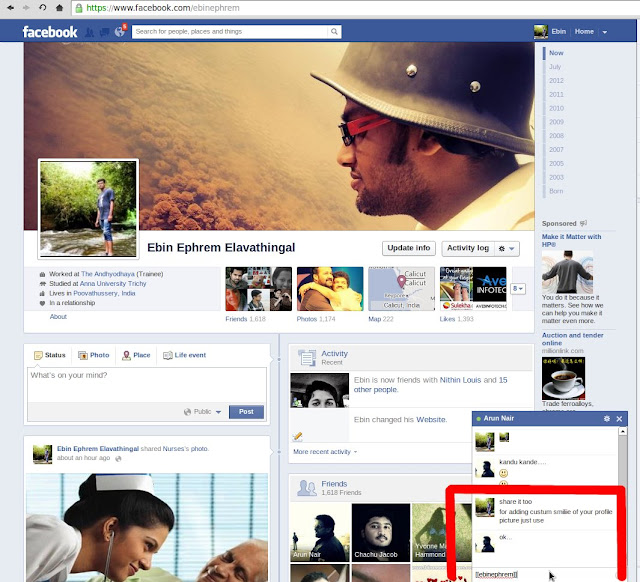640x582 pixels.
Task: Select the Life event tab in composer
Action: pyautogui.click(x=184, y=355)
